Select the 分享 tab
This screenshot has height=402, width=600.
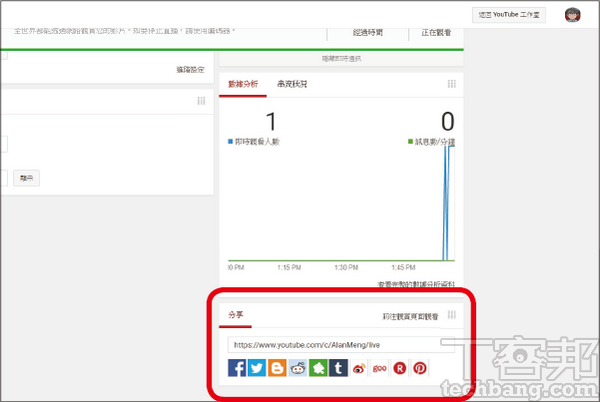click(x=235, y=315)
